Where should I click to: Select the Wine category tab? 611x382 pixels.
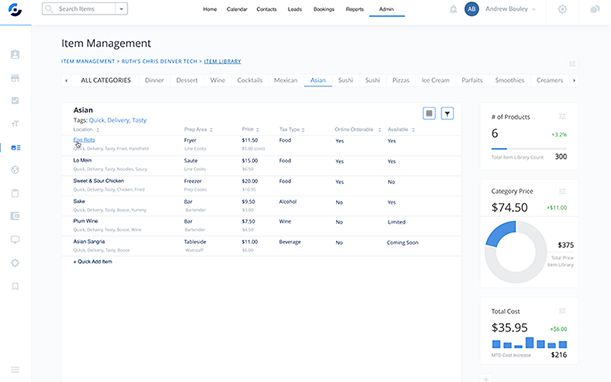point(217,80)
